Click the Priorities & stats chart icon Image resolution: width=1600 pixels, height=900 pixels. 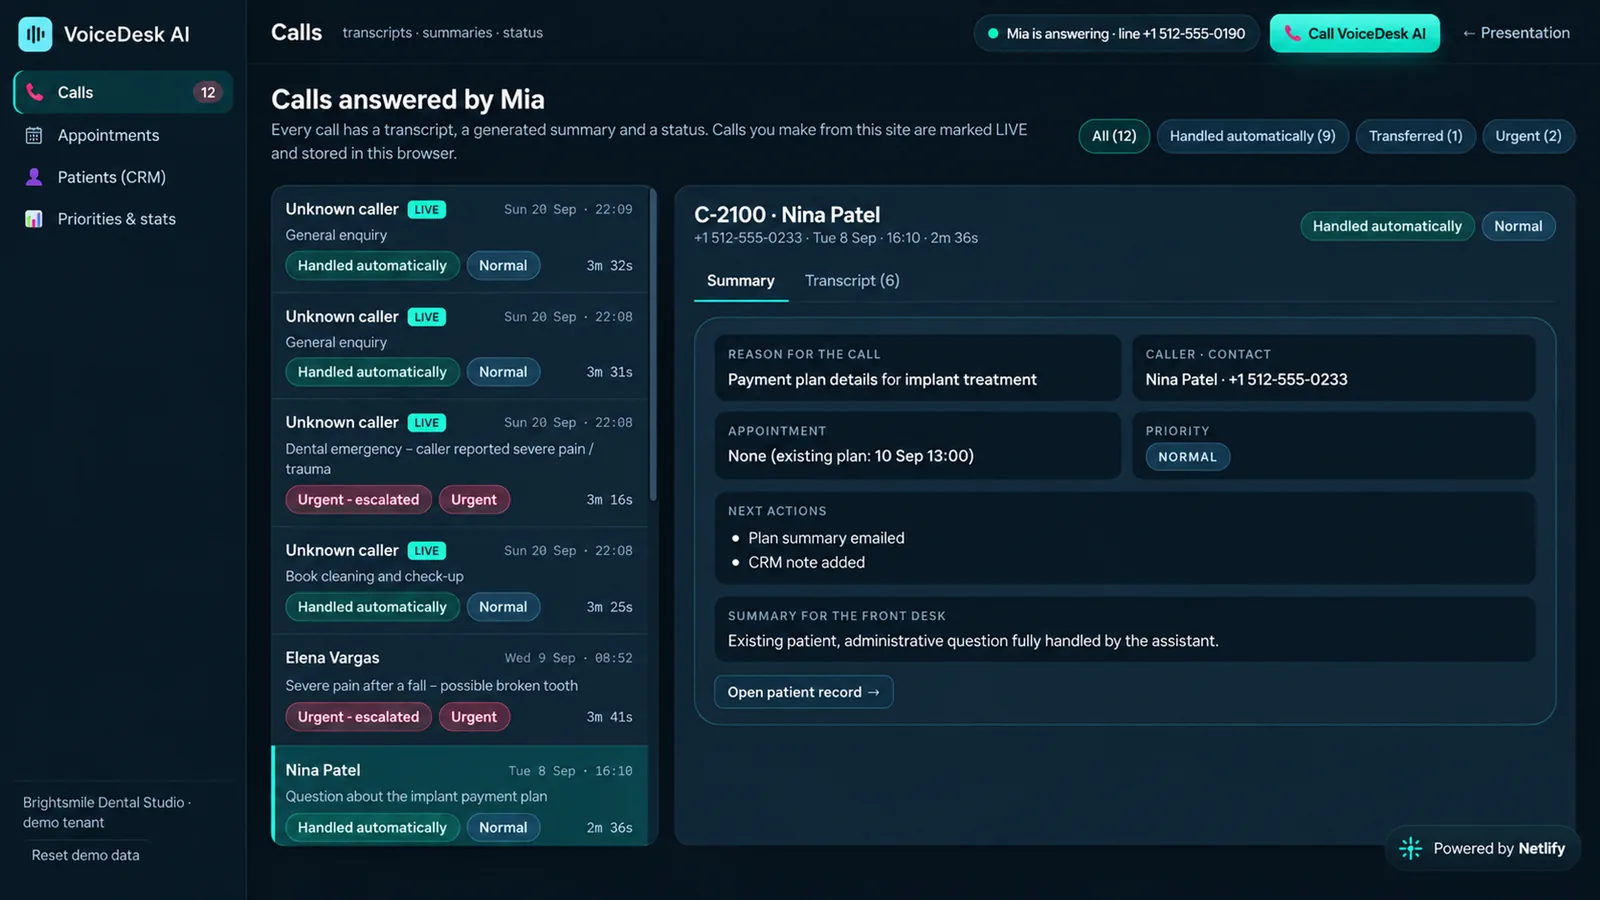(x=34, y=219)
